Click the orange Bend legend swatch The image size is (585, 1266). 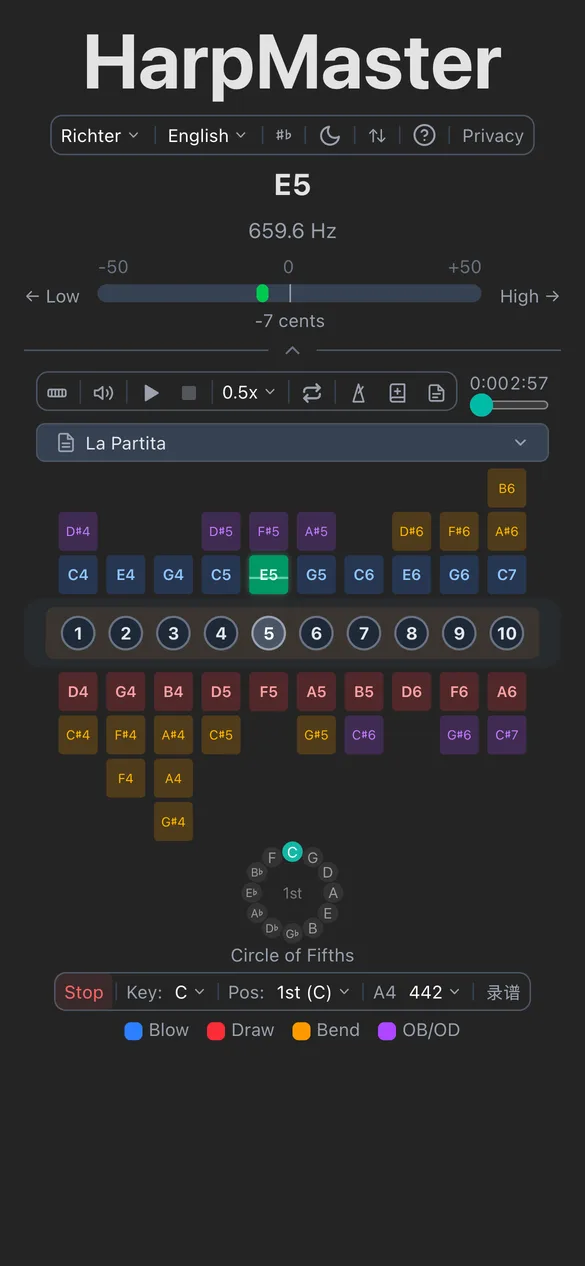301,1031
